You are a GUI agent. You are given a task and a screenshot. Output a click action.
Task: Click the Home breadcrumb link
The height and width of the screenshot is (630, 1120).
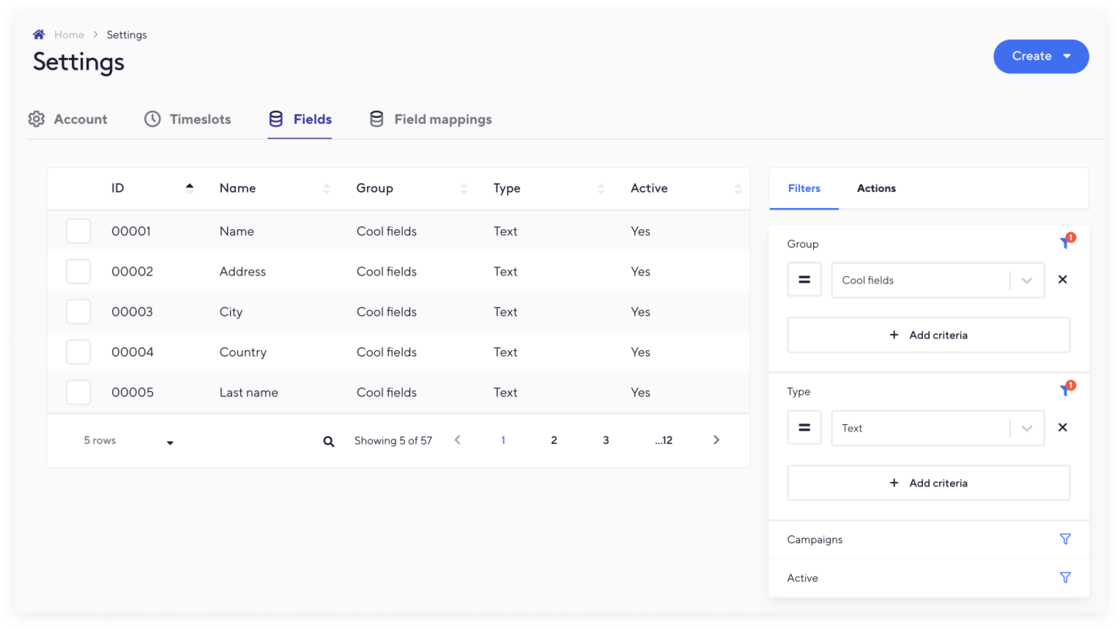[69, 34]
